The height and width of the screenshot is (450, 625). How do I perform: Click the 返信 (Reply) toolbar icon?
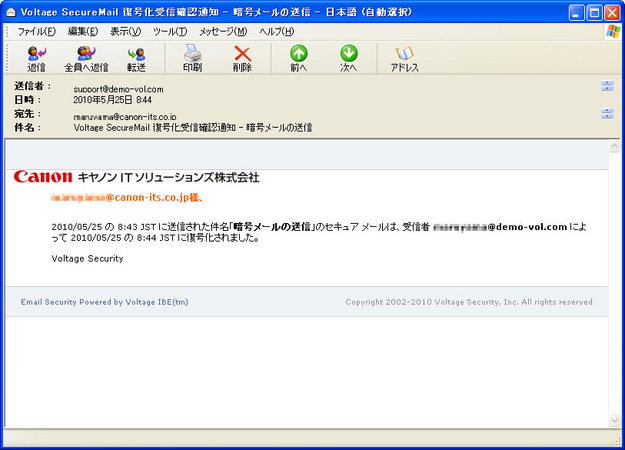37,58
